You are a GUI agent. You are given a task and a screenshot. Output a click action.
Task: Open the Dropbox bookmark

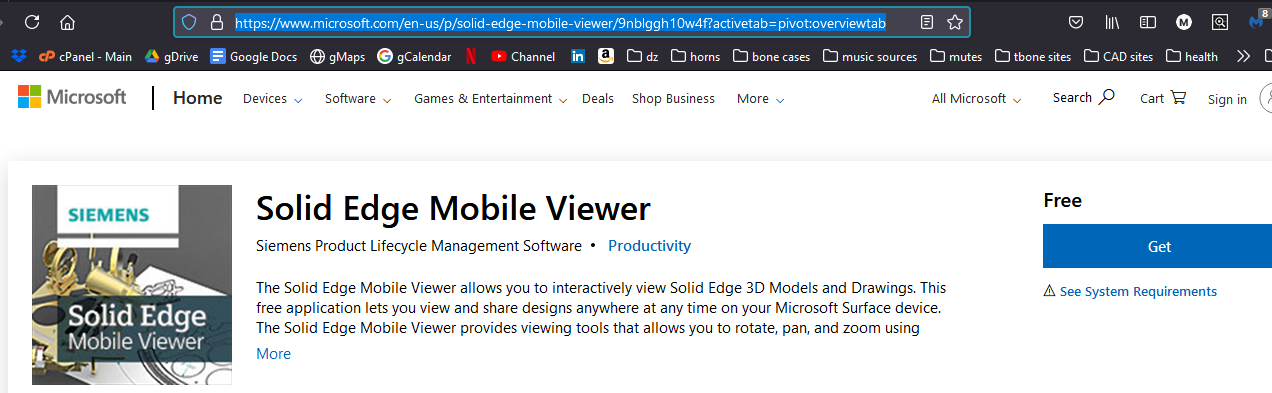point(19,56)
